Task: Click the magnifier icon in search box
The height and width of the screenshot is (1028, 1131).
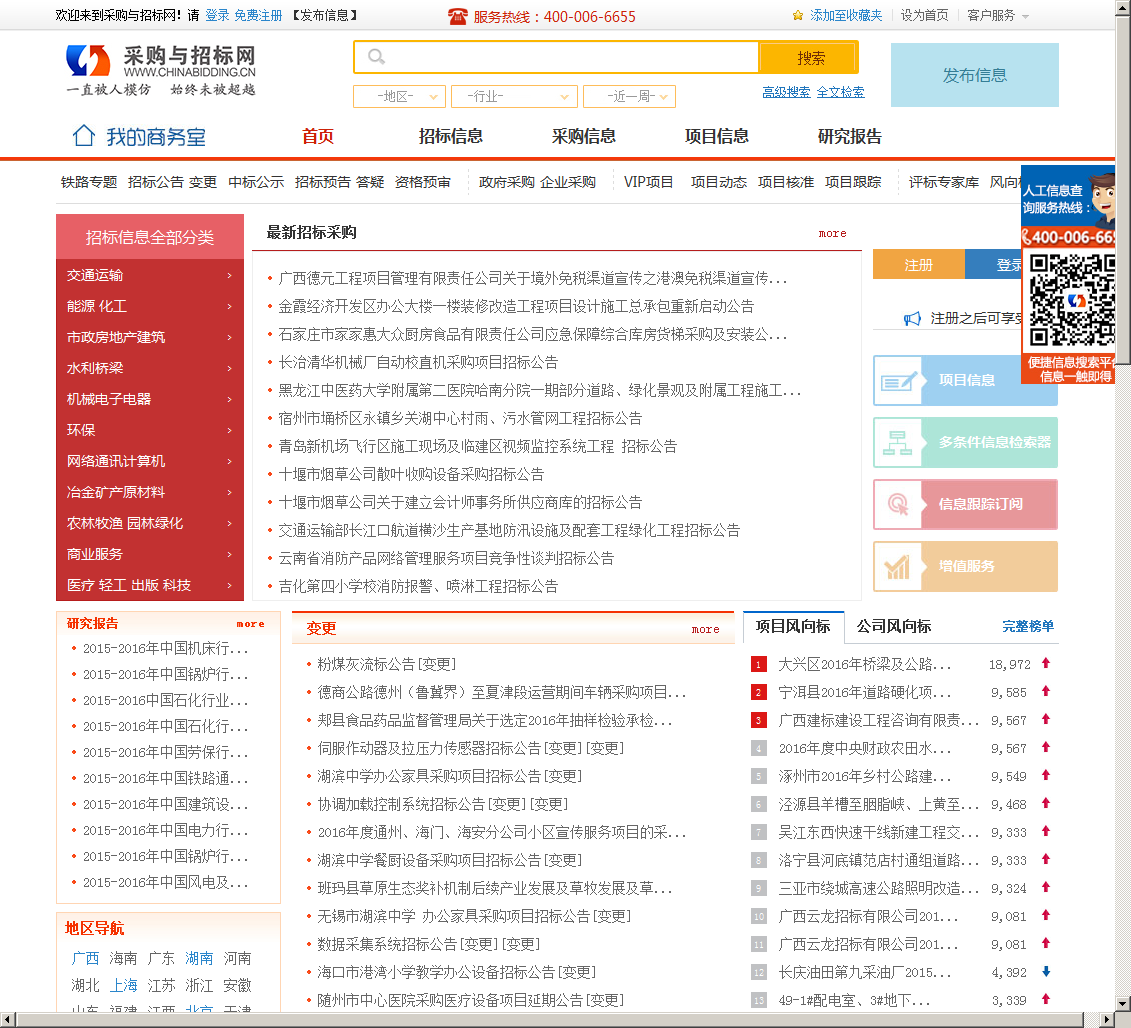Action: tap(376, 56)
